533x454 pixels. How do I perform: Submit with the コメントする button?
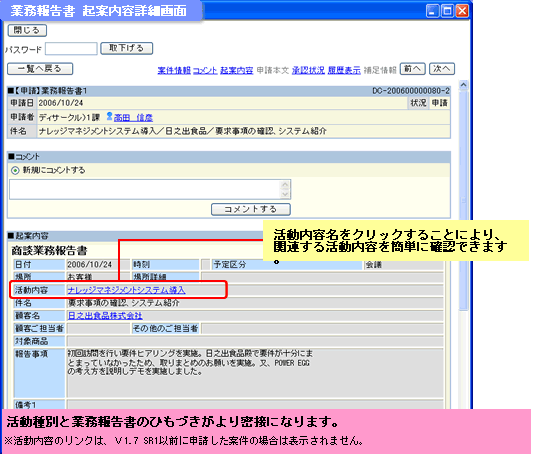tap(251, 209)
